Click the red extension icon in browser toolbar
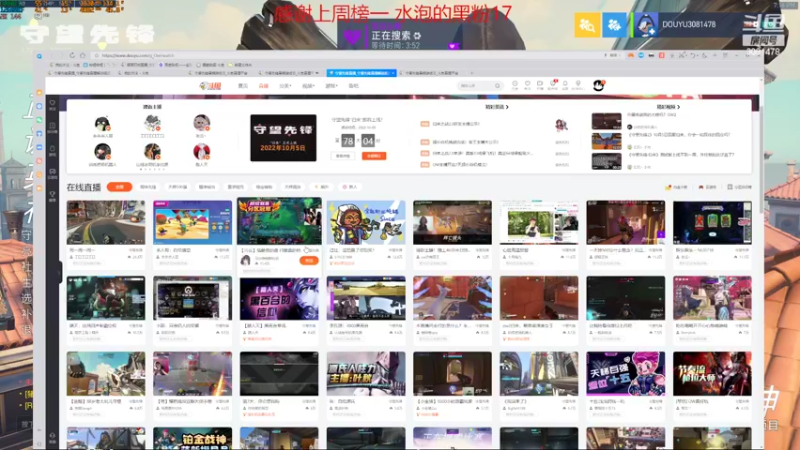This screenshot has height=450, width=800. tap(662, 55)
